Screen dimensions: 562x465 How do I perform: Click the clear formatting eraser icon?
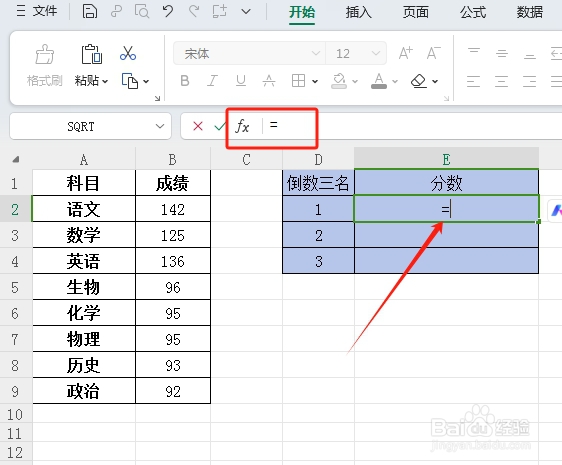[419, 81]
